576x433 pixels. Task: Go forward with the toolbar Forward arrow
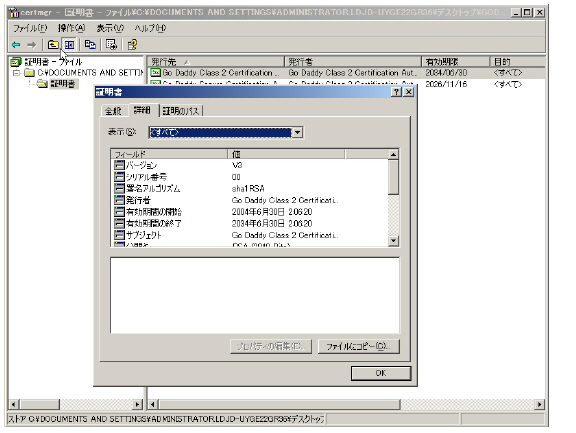point(32,45)
